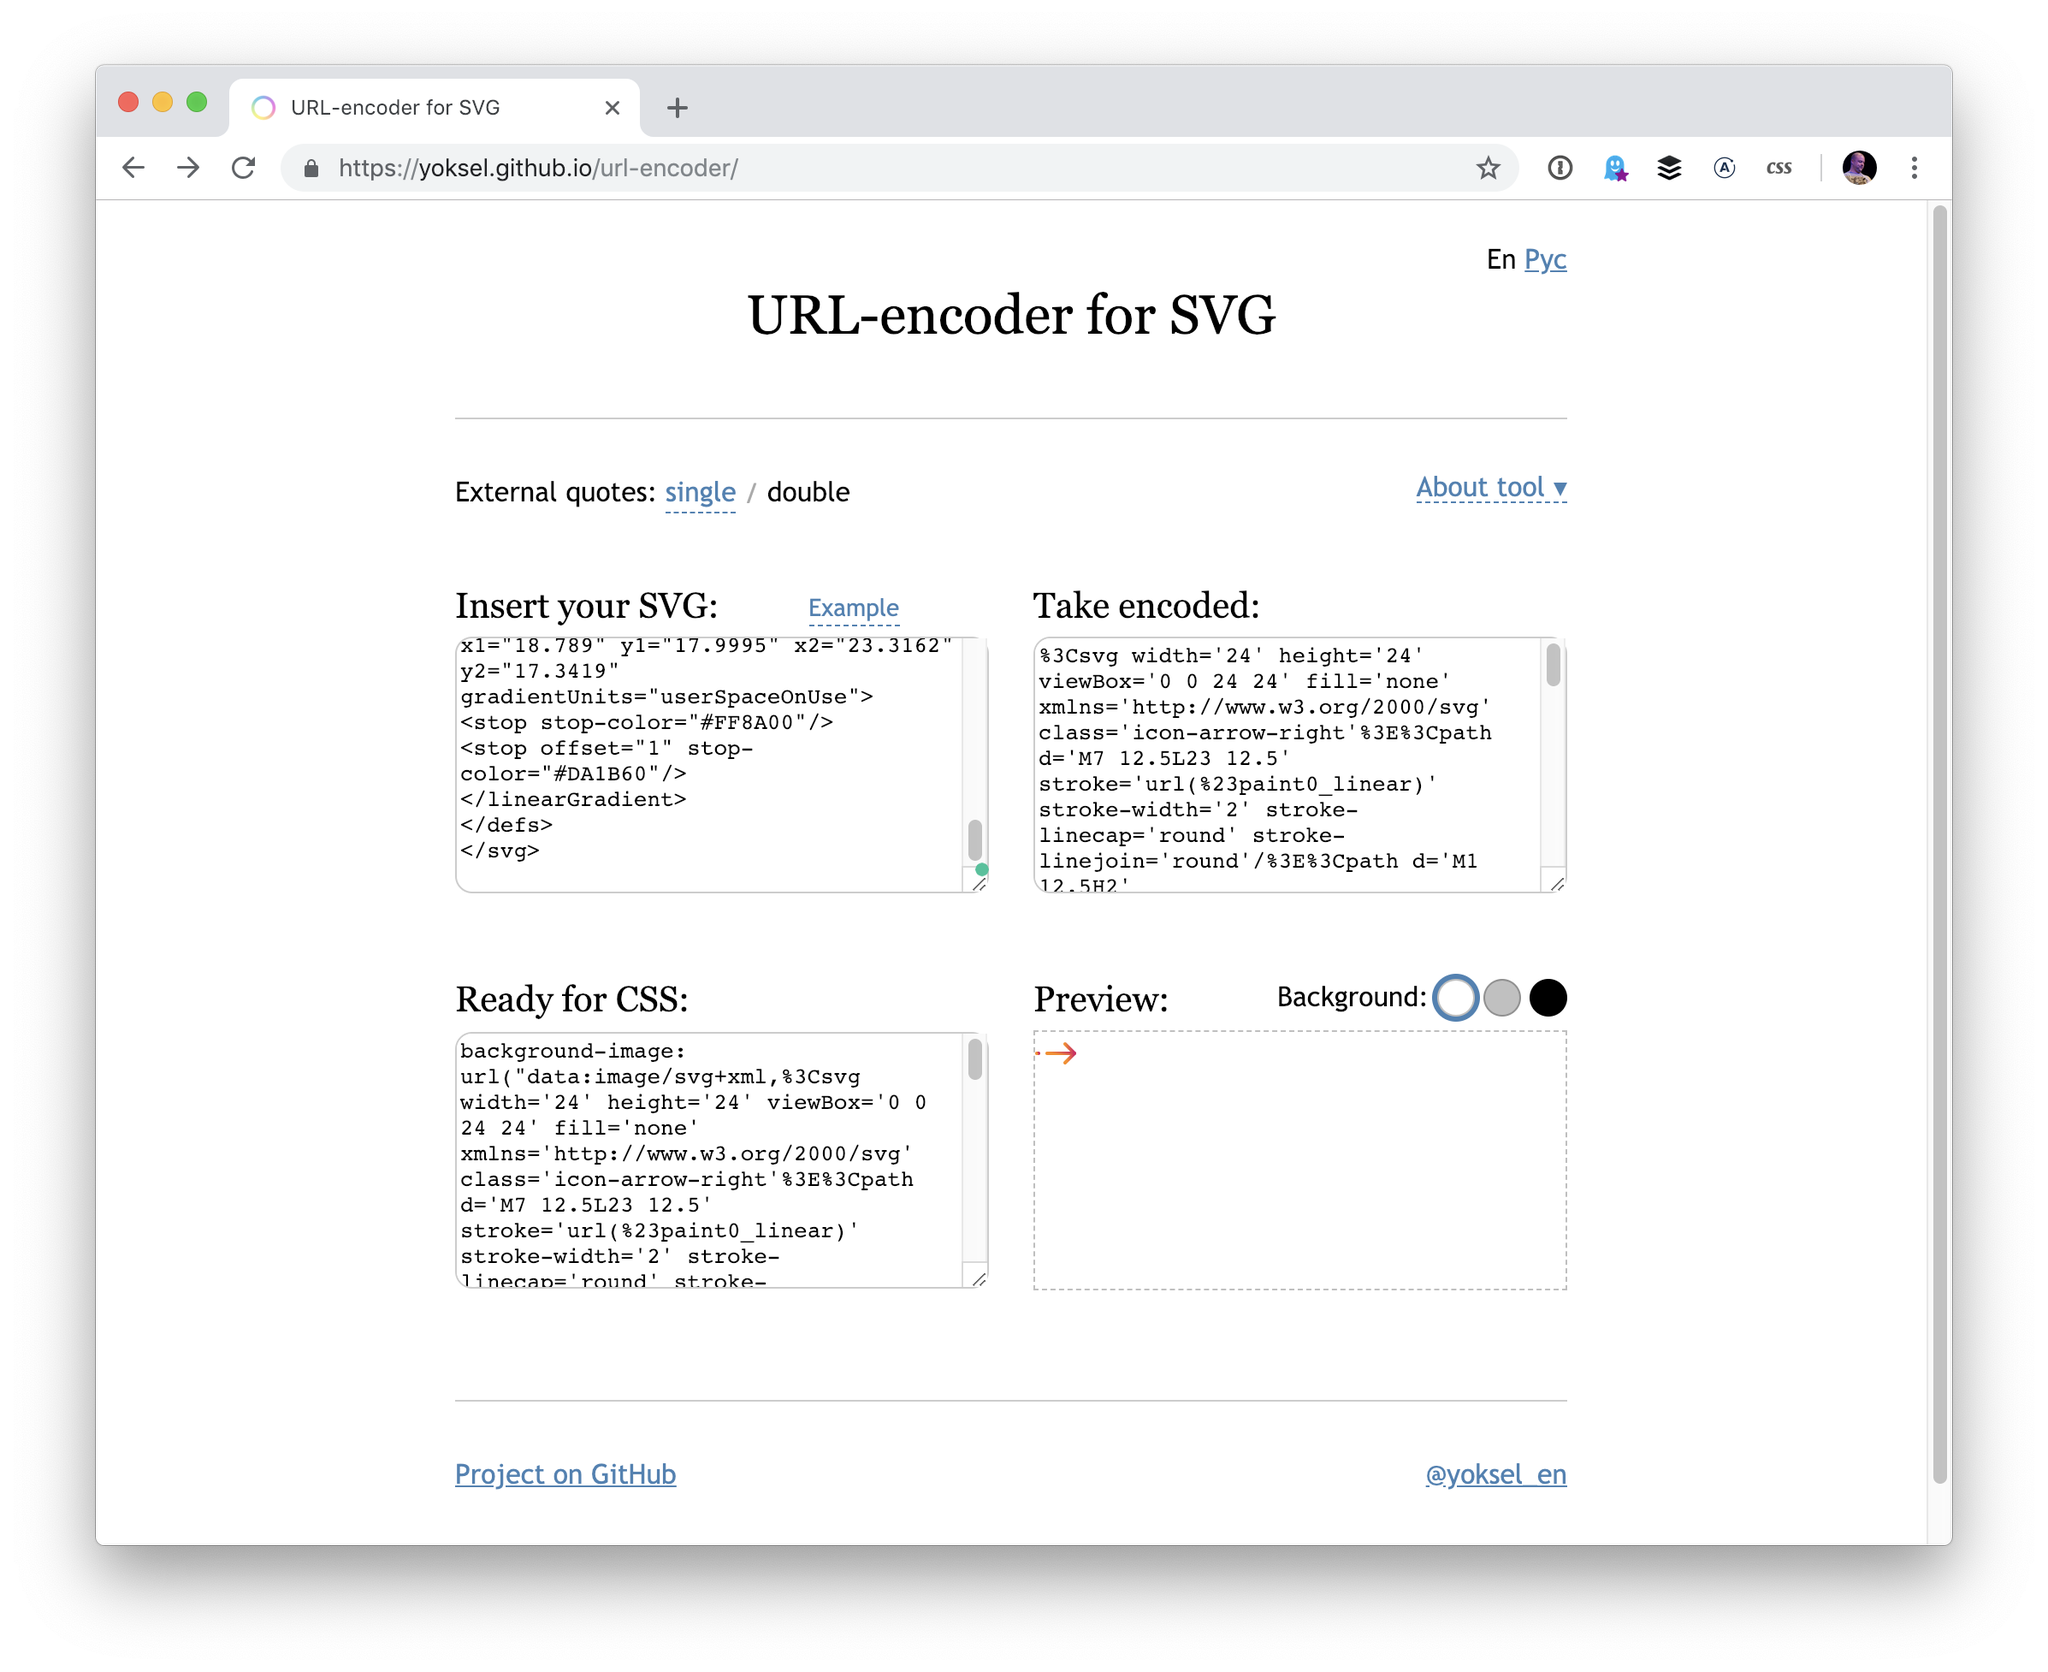Click the 'Background:' label

(1351, 997)
